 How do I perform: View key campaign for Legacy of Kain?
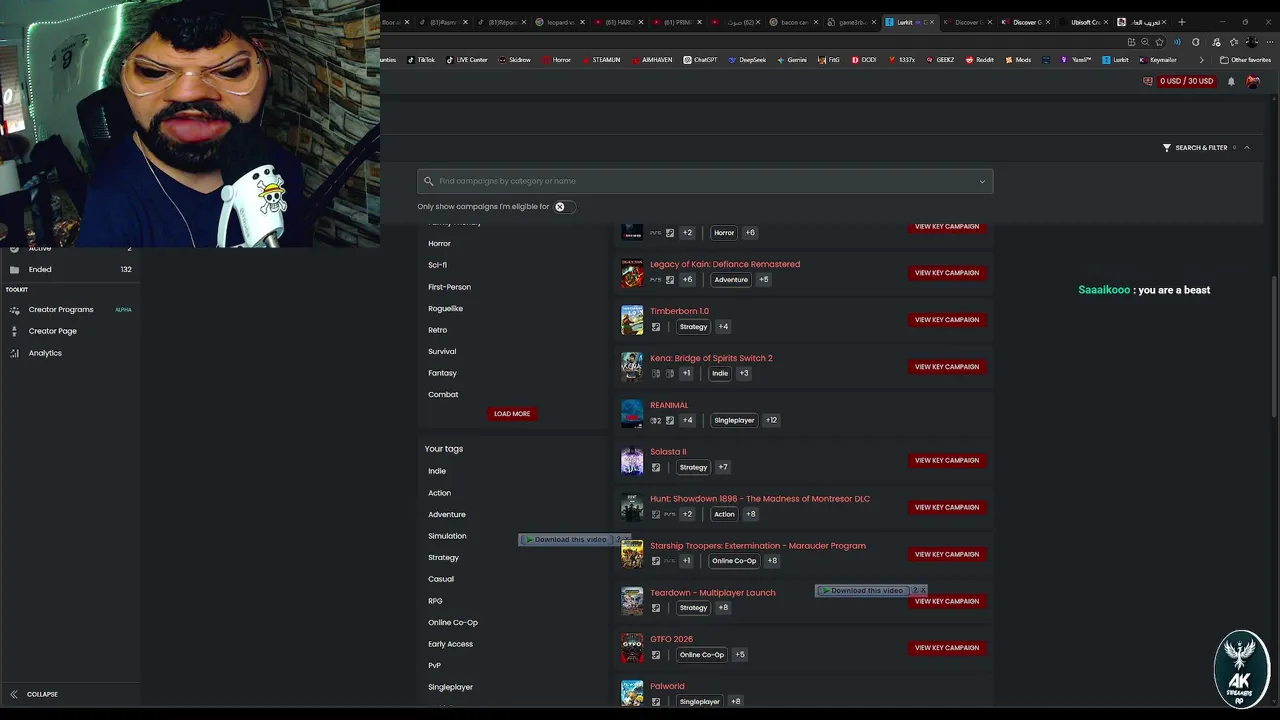click(947, 273)
